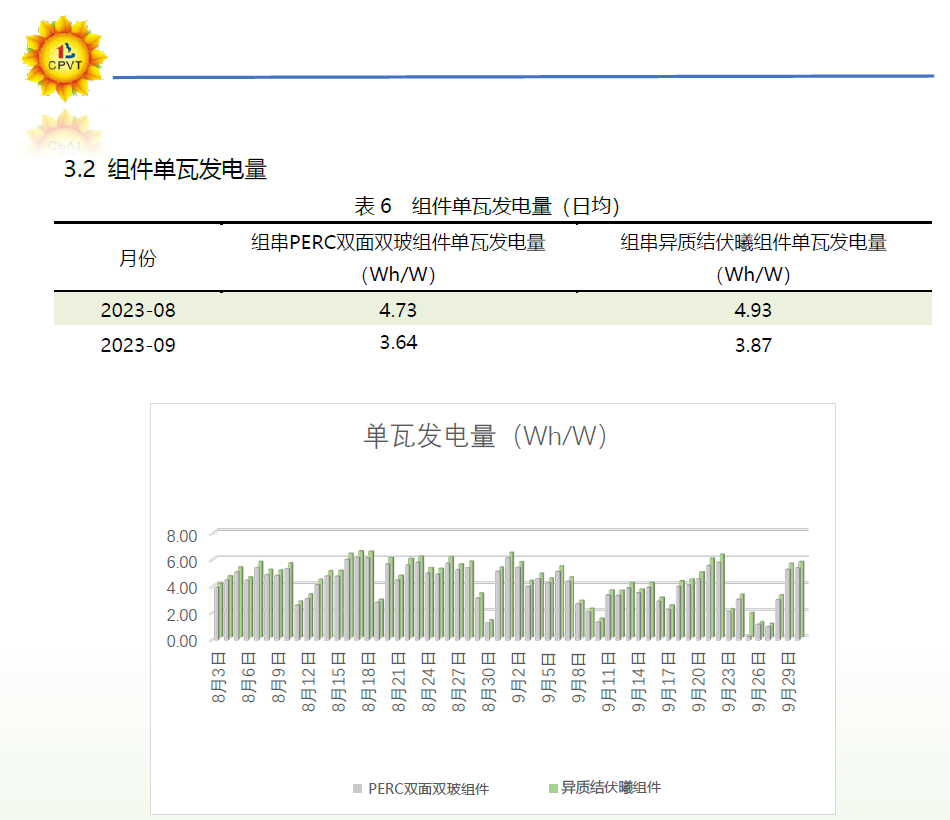Click the chart title '单瓦发电量 (Wh/W)'
The width and height of the screenshot is (950, 820).
point(485,436)
